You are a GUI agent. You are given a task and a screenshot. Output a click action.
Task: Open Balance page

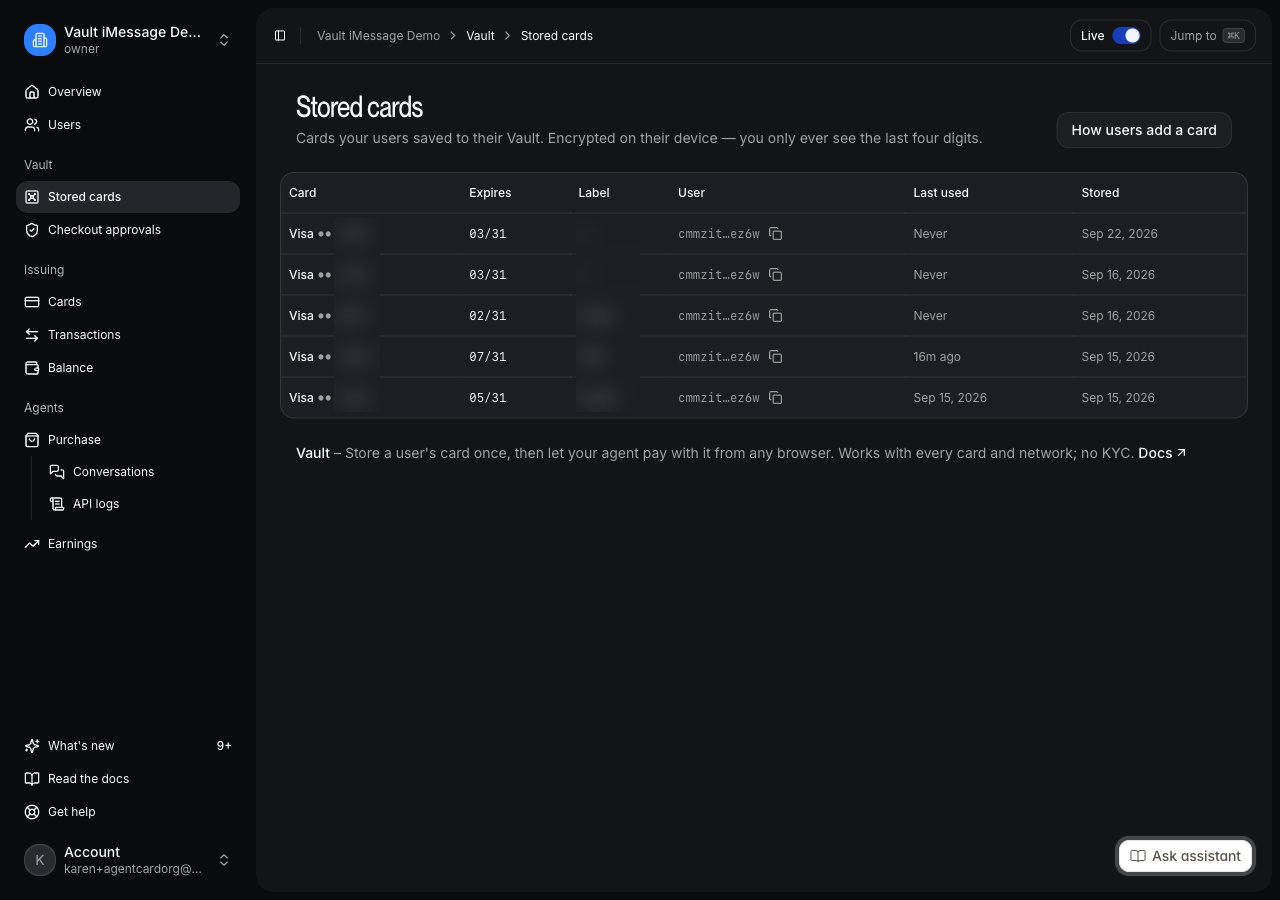(x=128, y=368)
